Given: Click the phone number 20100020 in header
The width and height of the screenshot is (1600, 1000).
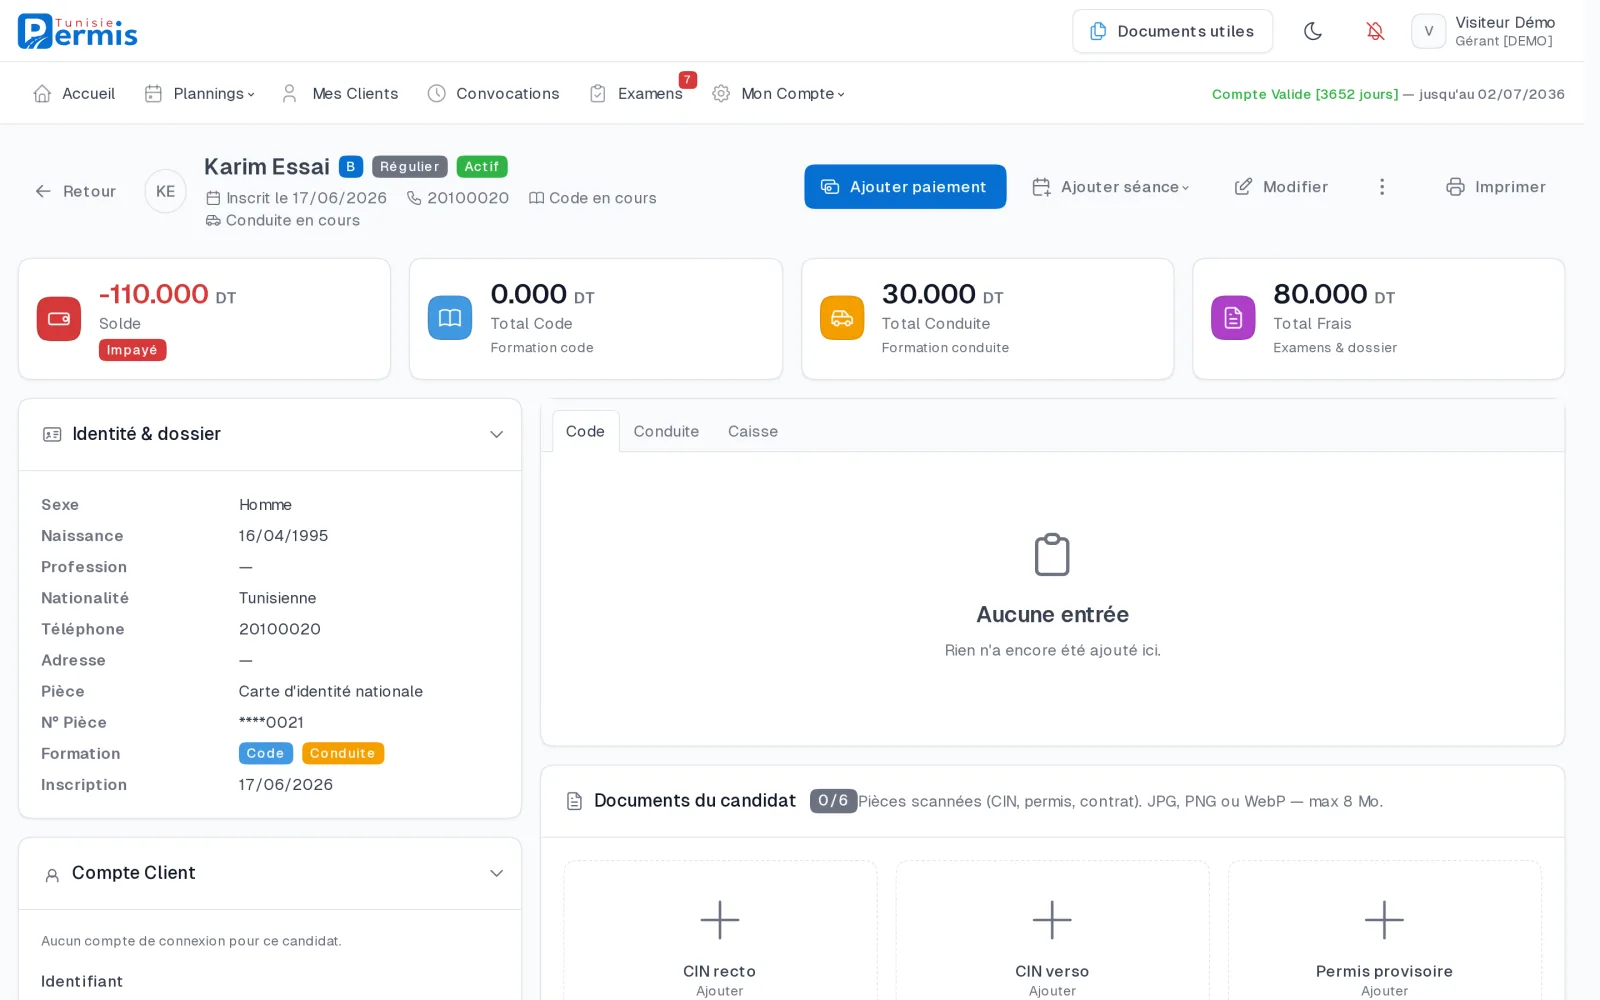Looking at the screenshot, I should tap(468, 198).
